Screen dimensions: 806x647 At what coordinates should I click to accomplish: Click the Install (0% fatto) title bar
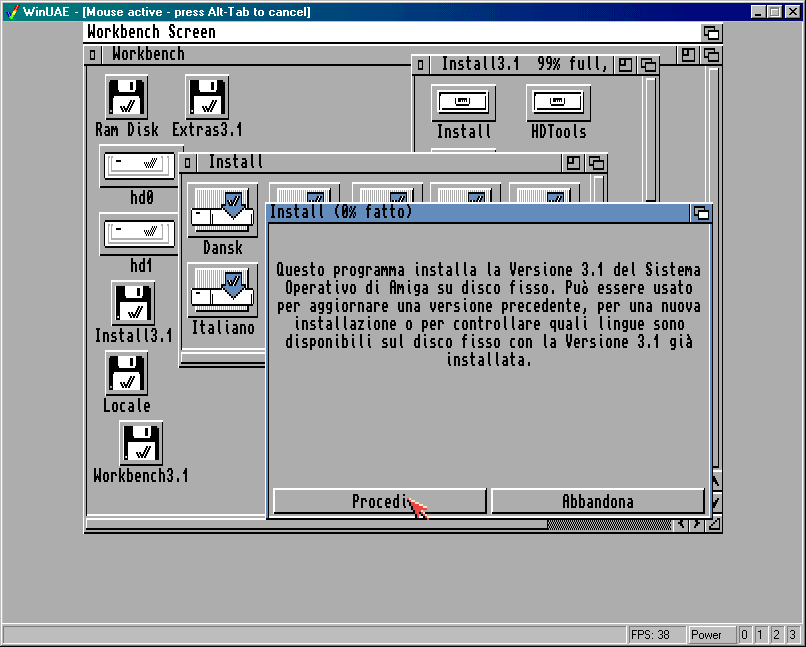point(479,212)
